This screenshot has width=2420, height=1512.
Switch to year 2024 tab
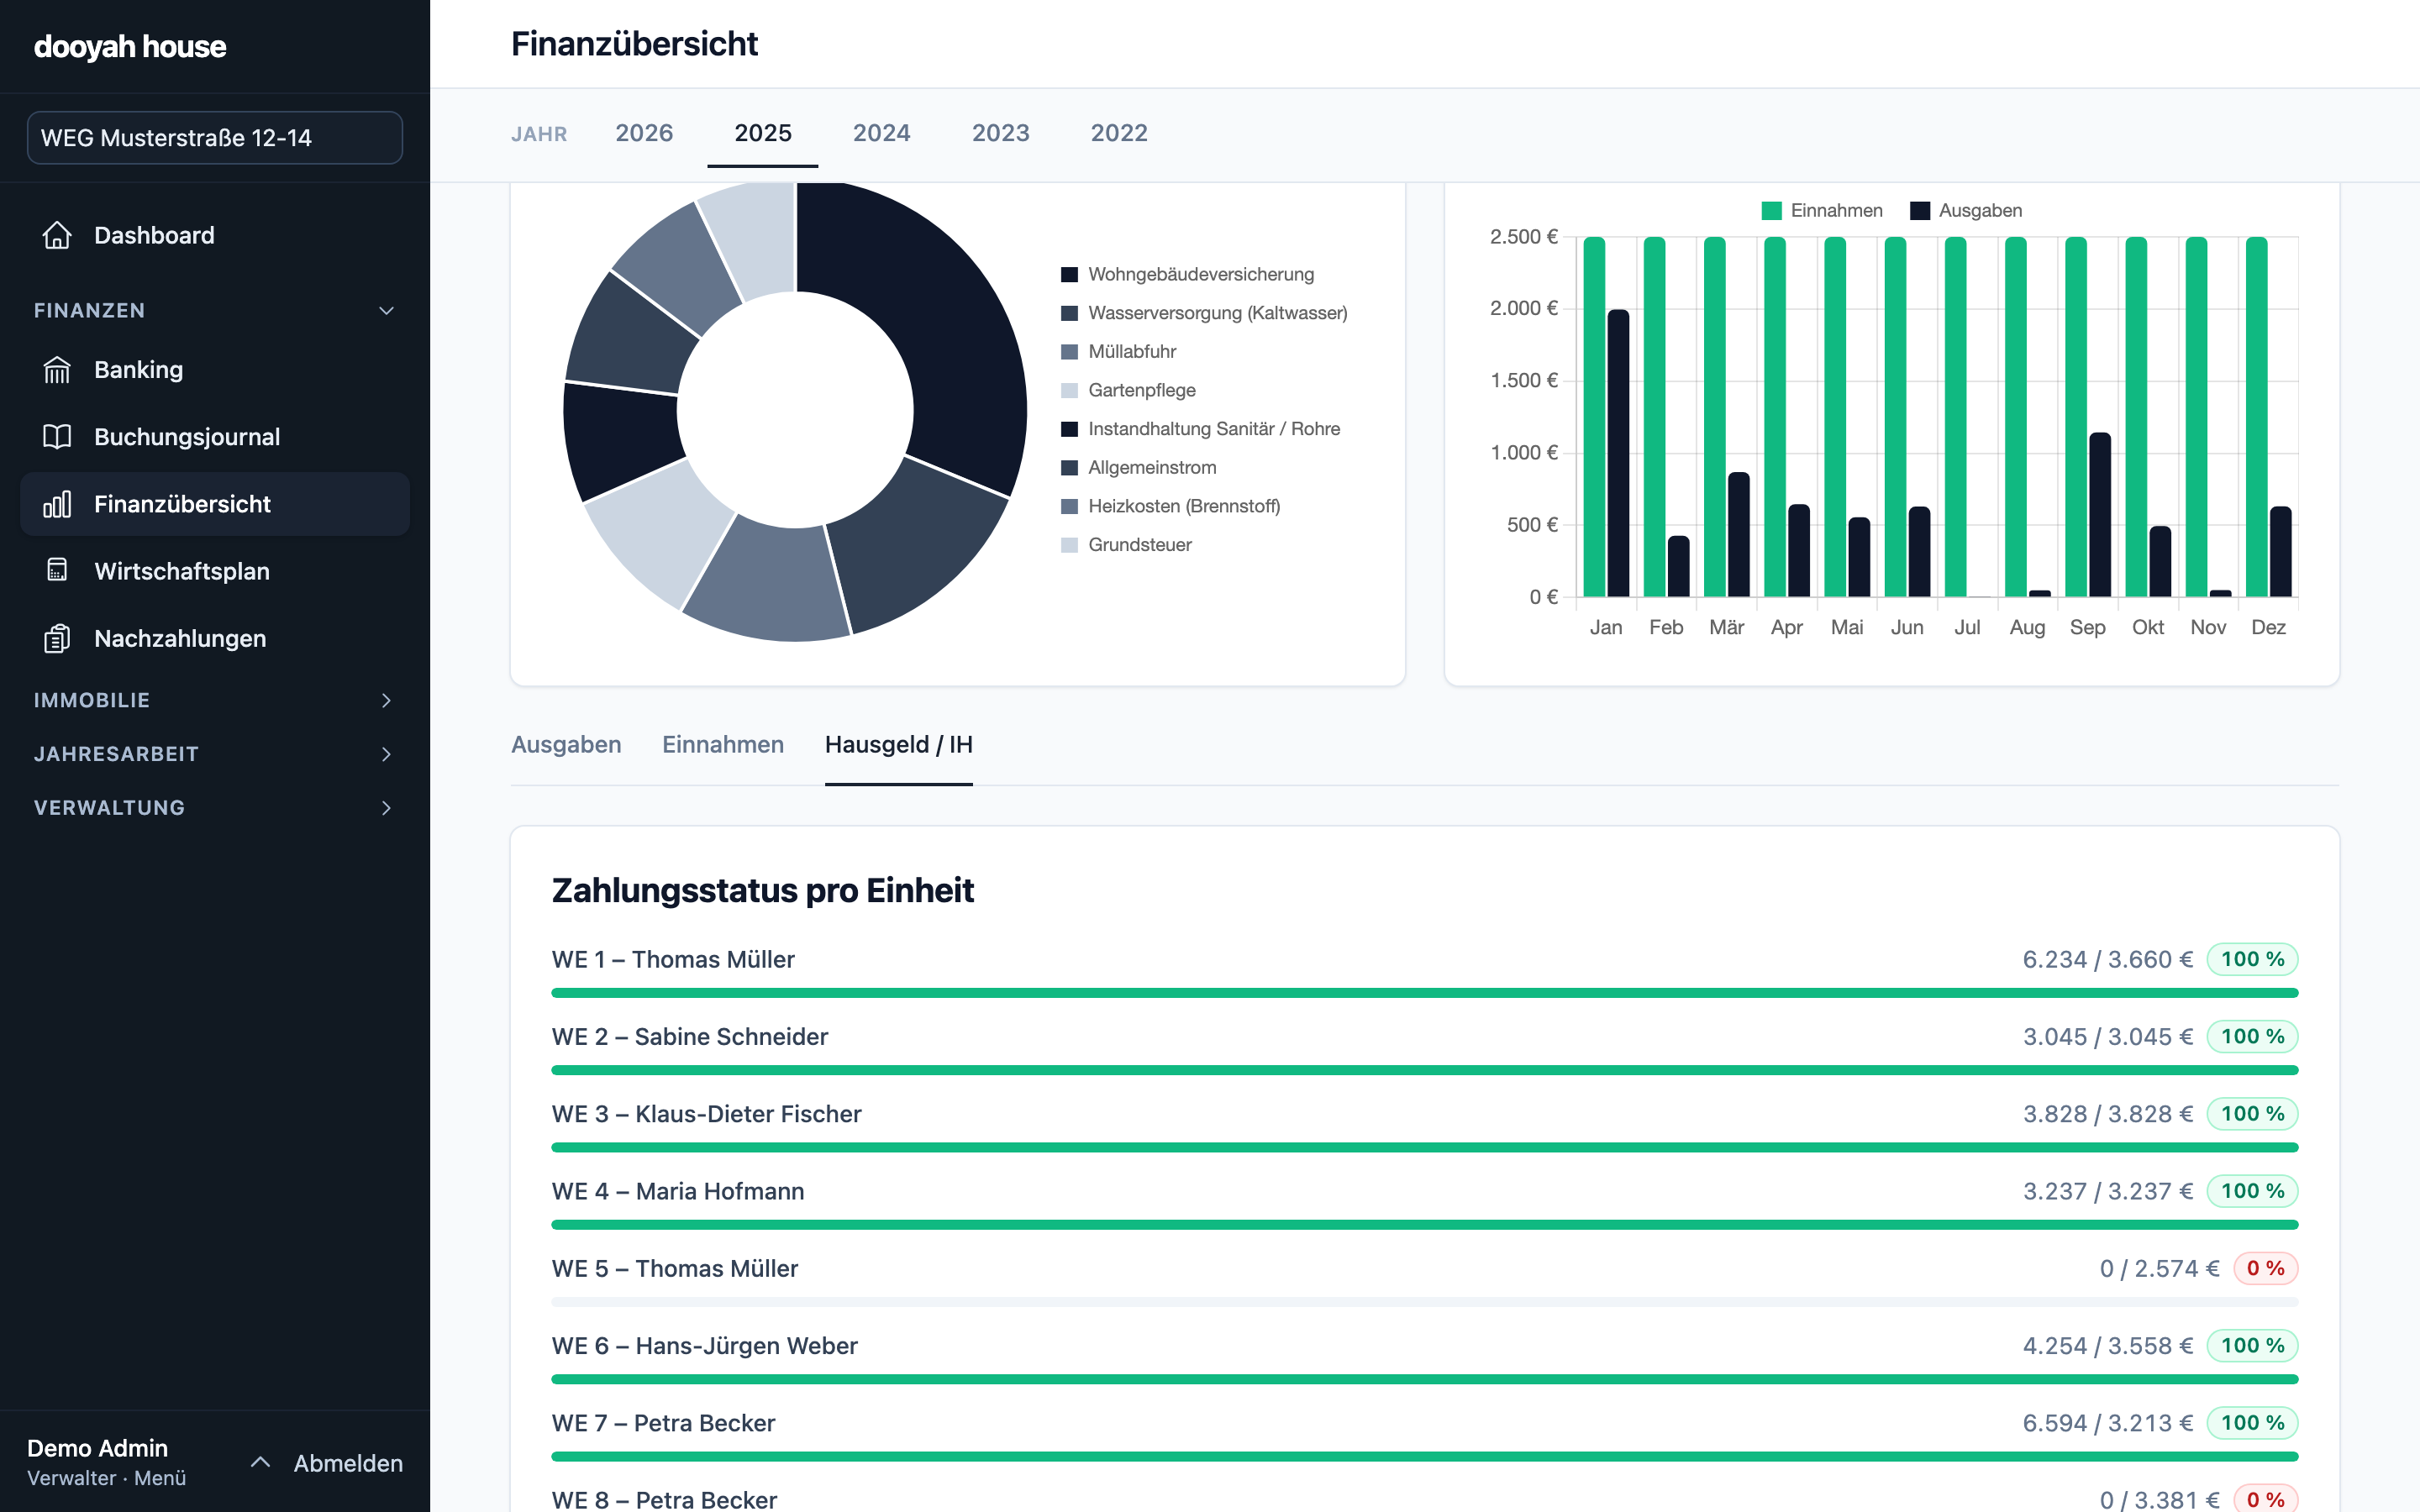(881, 133)
